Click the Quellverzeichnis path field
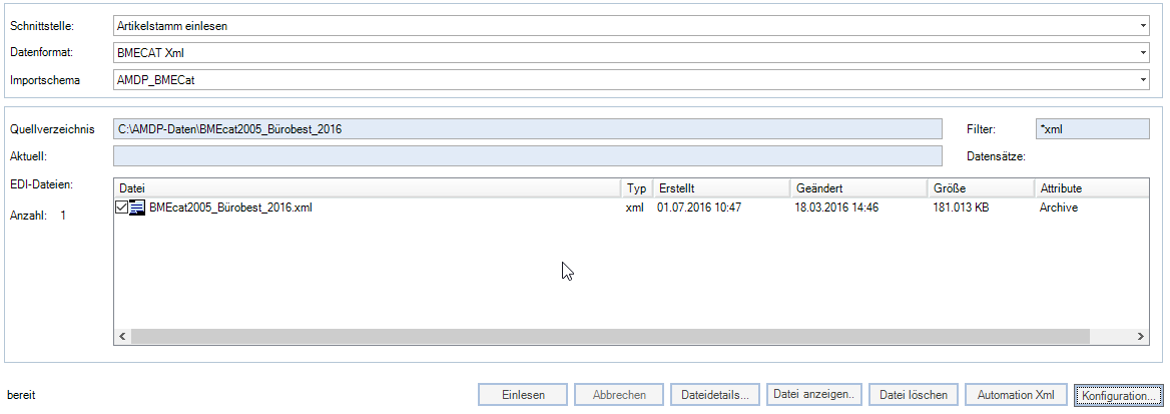 (527, 129)
